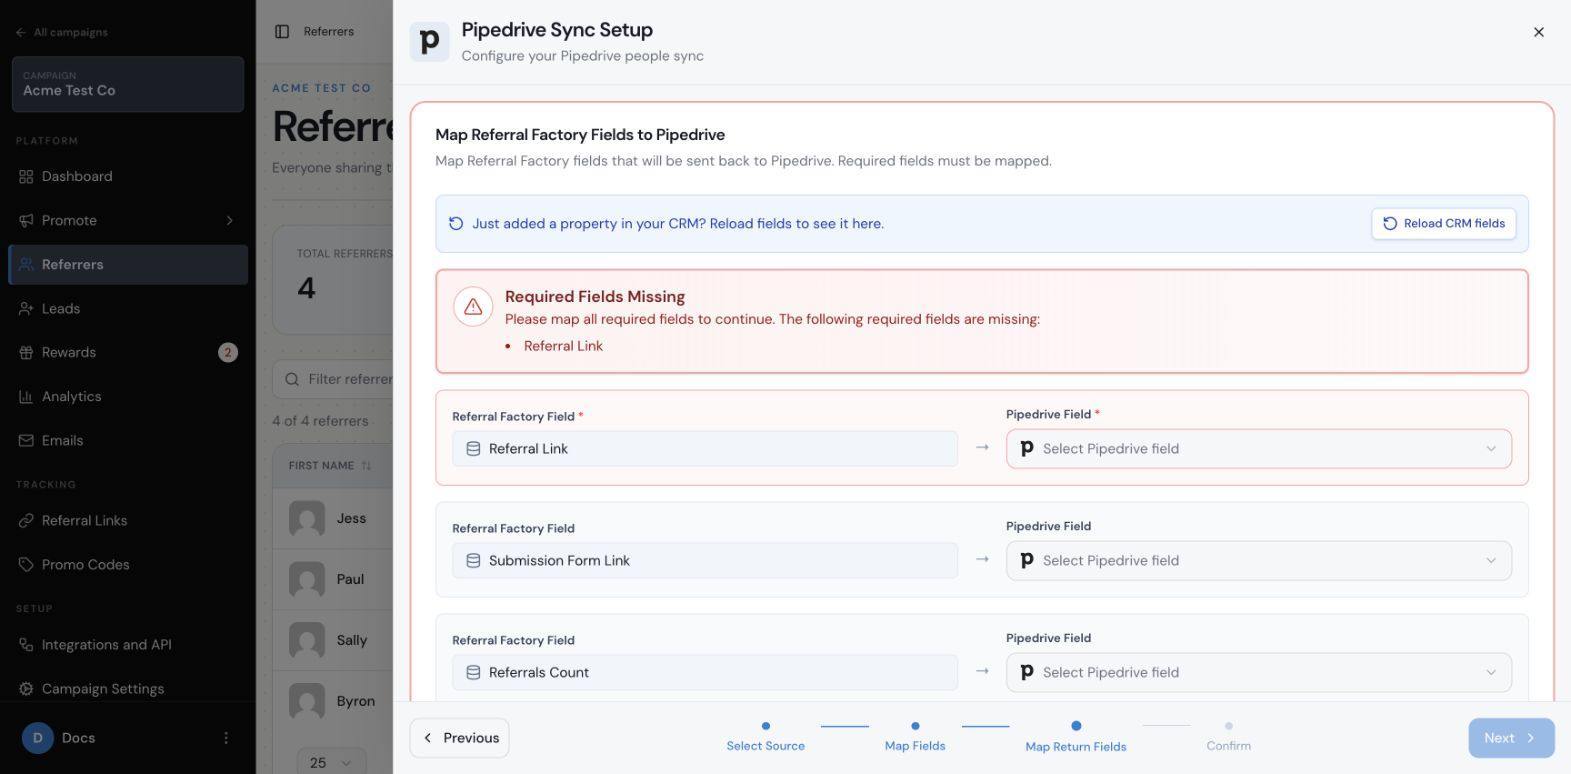Sort the table by First Name
This screenshot has height=774, width=1571.
[x=330, y=466]
